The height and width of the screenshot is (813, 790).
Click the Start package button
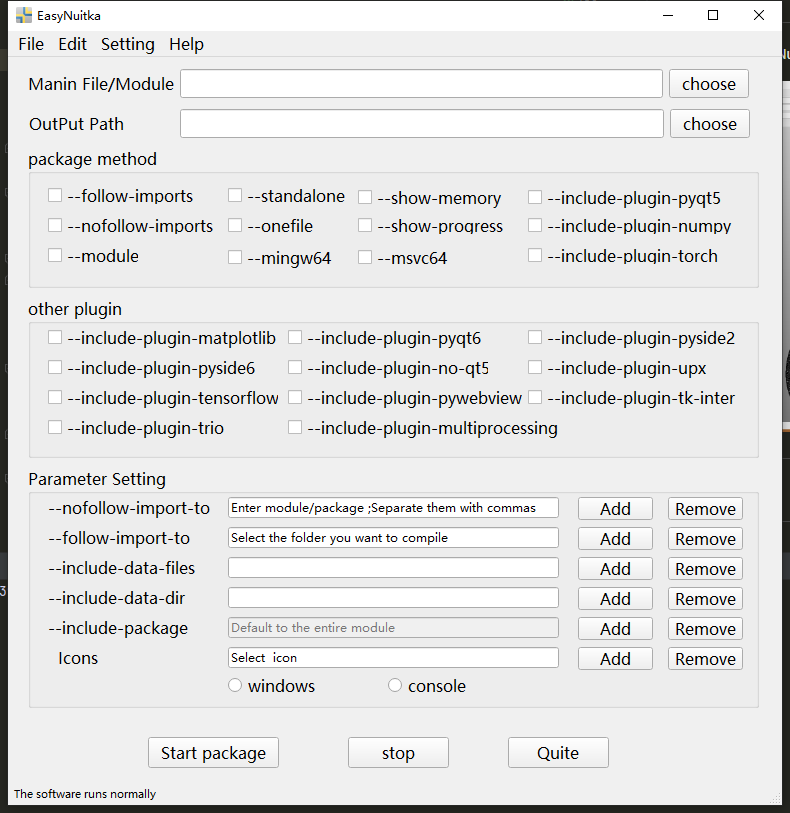[214, 753]
